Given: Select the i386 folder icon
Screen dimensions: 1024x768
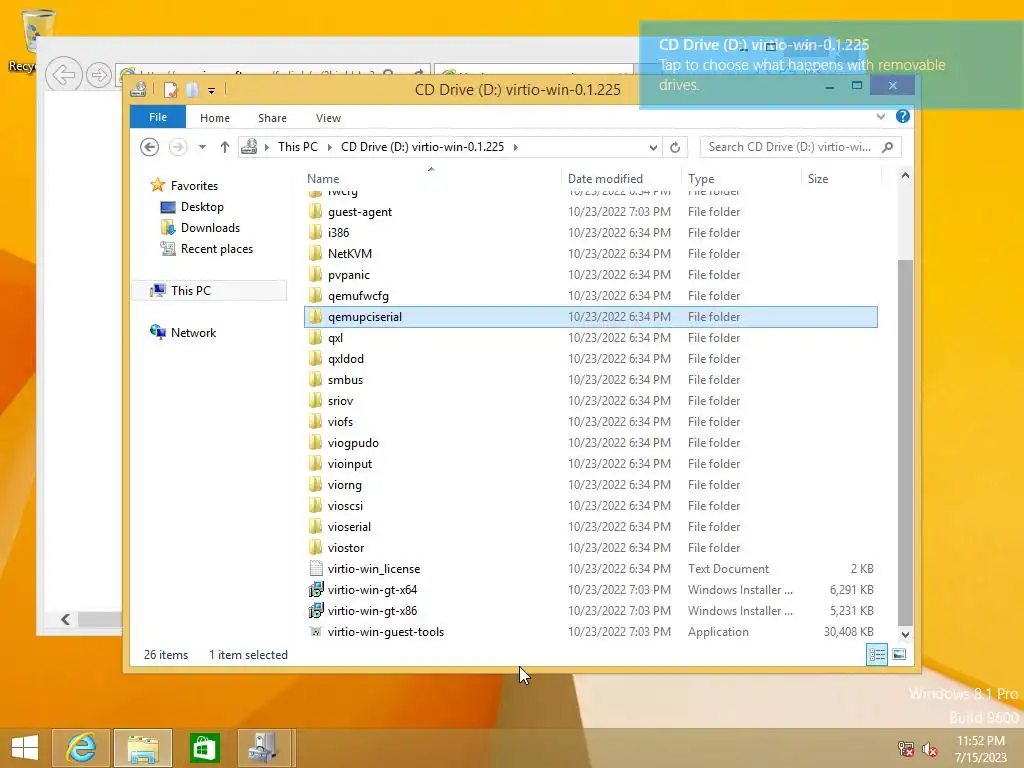Looking at the screenshot, I should coord(315,232).
